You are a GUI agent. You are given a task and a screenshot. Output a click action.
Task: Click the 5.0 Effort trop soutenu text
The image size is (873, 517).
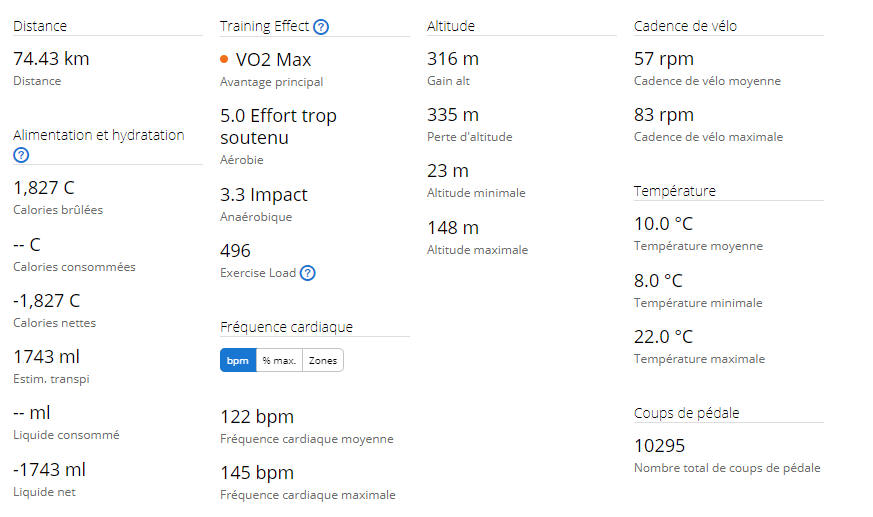(278, 126)
